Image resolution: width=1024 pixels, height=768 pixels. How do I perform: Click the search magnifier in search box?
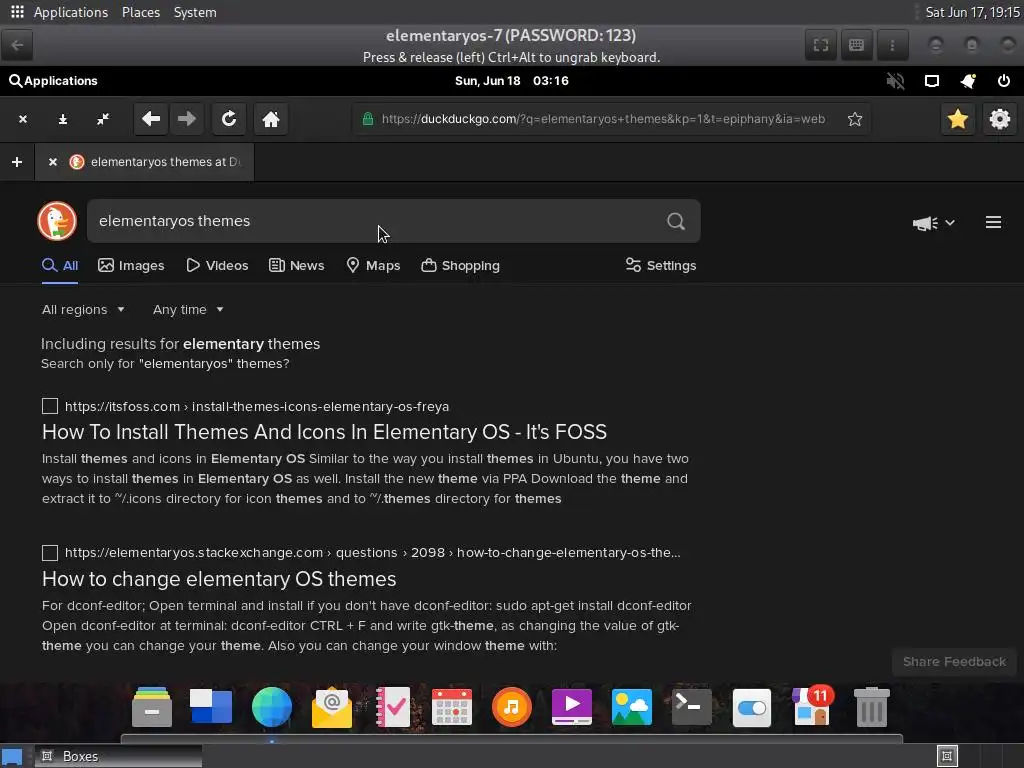coord(676,221)
